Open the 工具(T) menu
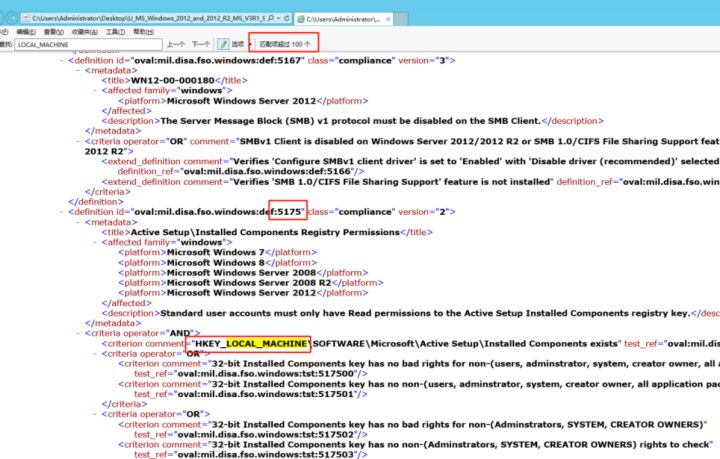This screenshot has height=459, width=720. [115, 32]
